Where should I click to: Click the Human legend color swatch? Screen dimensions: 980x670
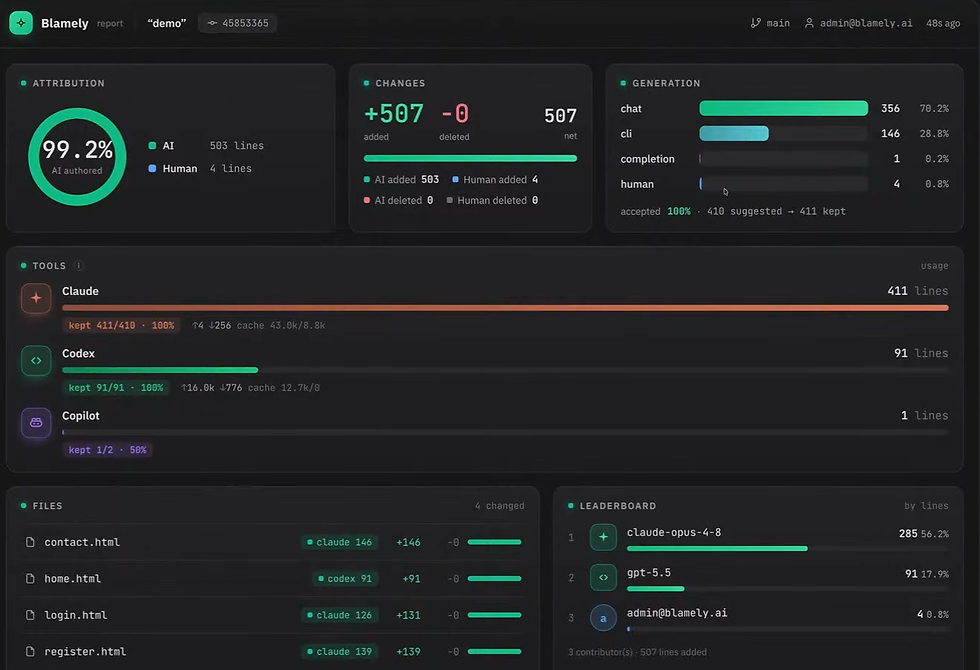coord(152,169)
